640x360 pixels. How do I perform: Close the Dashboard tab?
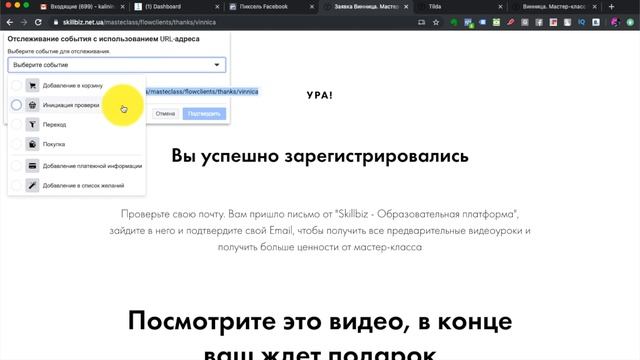(x=217, y=7)
